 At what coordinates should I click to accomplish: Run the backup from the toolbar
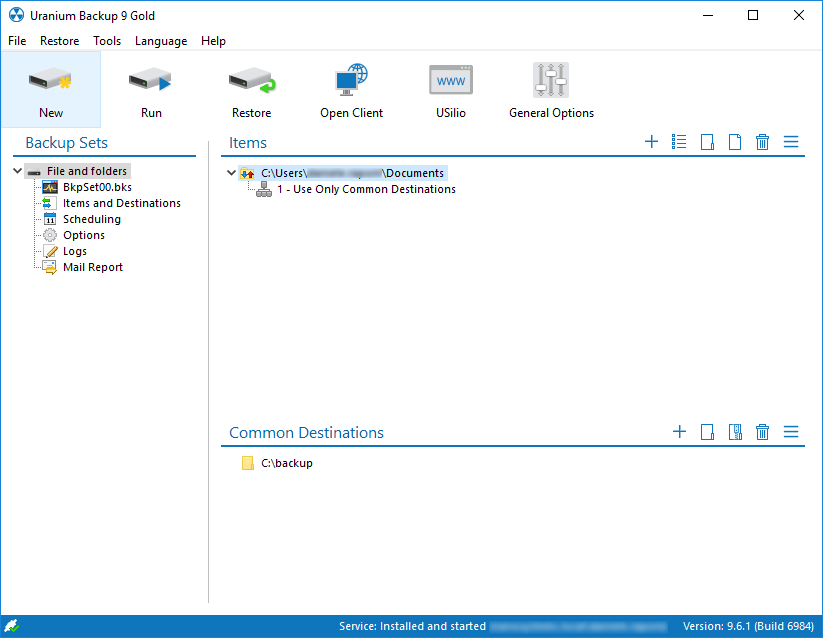151,90
